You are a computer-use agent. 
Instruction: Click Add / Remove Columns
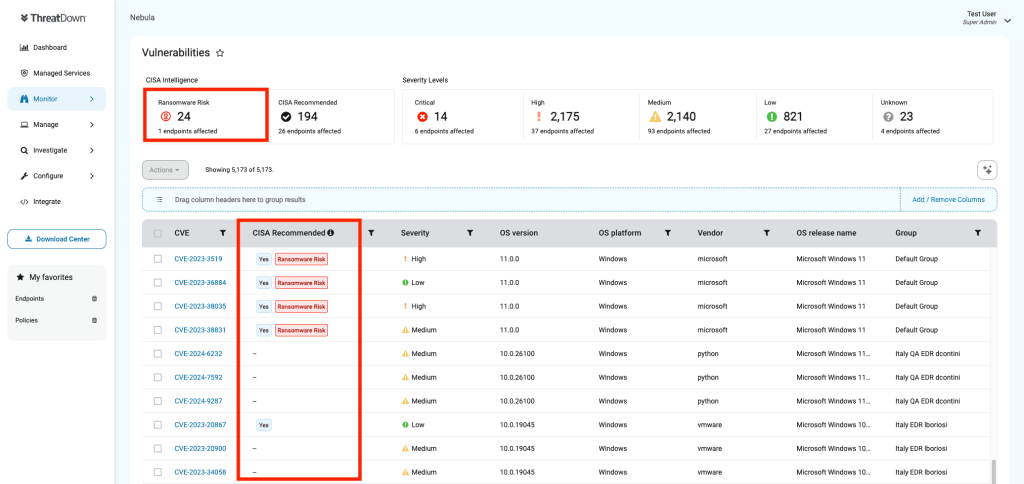pyautogui.click(x=948, y=200)
